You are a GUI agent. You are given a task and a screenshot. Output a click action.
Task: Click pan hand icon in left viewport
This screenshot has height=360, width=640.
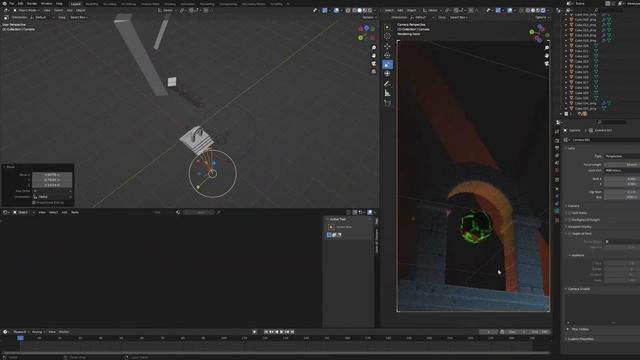point(373,56)
